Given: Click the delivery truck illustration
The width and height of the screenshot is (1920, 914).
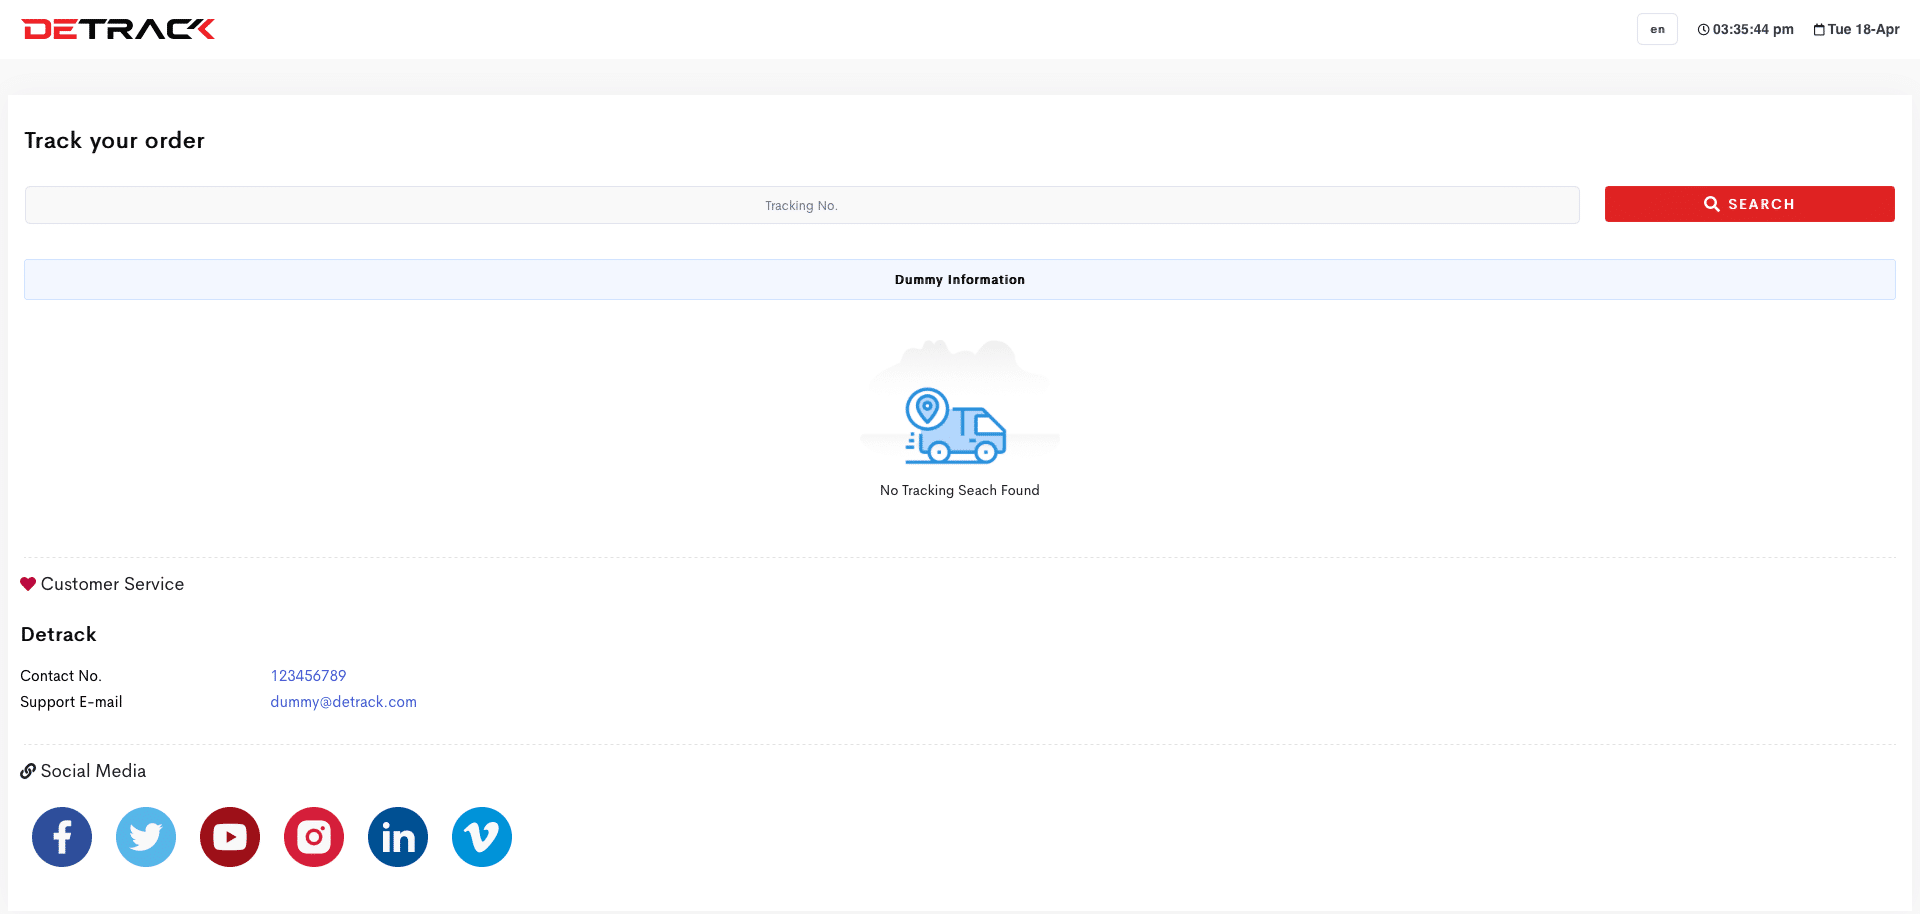Looking at the screenshot, I should coord(956,426).
